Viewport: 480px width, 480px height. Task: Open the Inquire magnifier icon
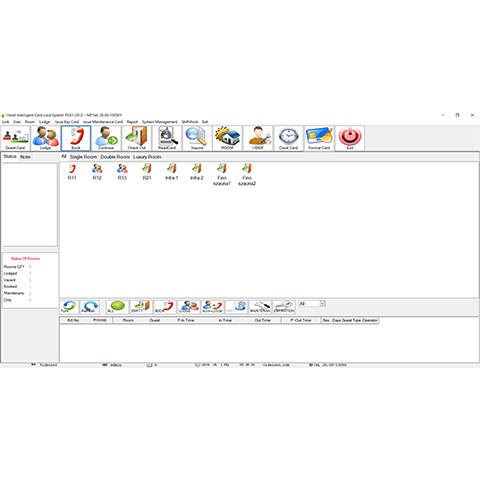[197, 138]
